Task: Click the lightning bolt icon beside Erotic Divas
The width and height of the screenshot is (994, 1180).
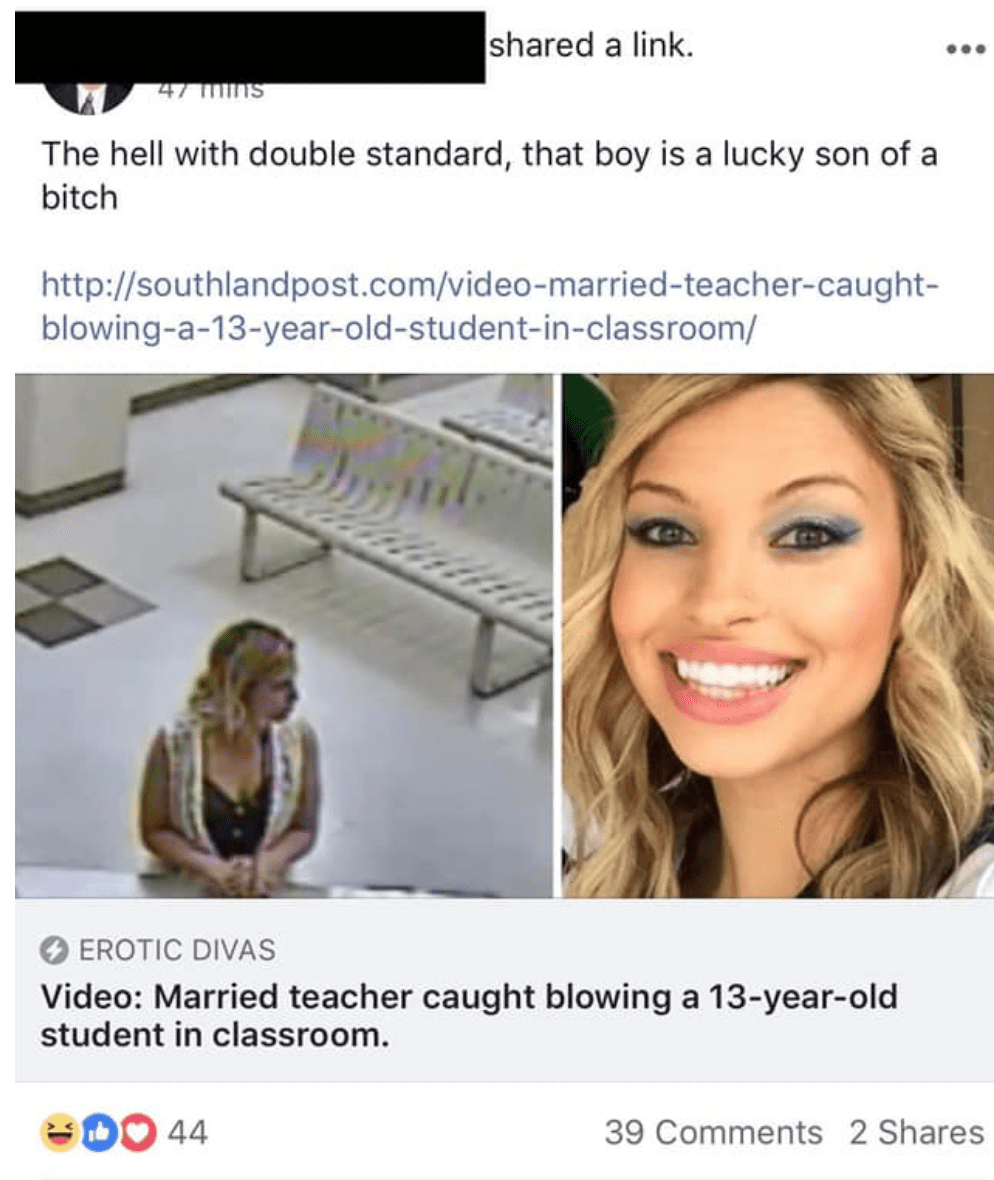Action: pyautogui.click(x=54, y=950)
